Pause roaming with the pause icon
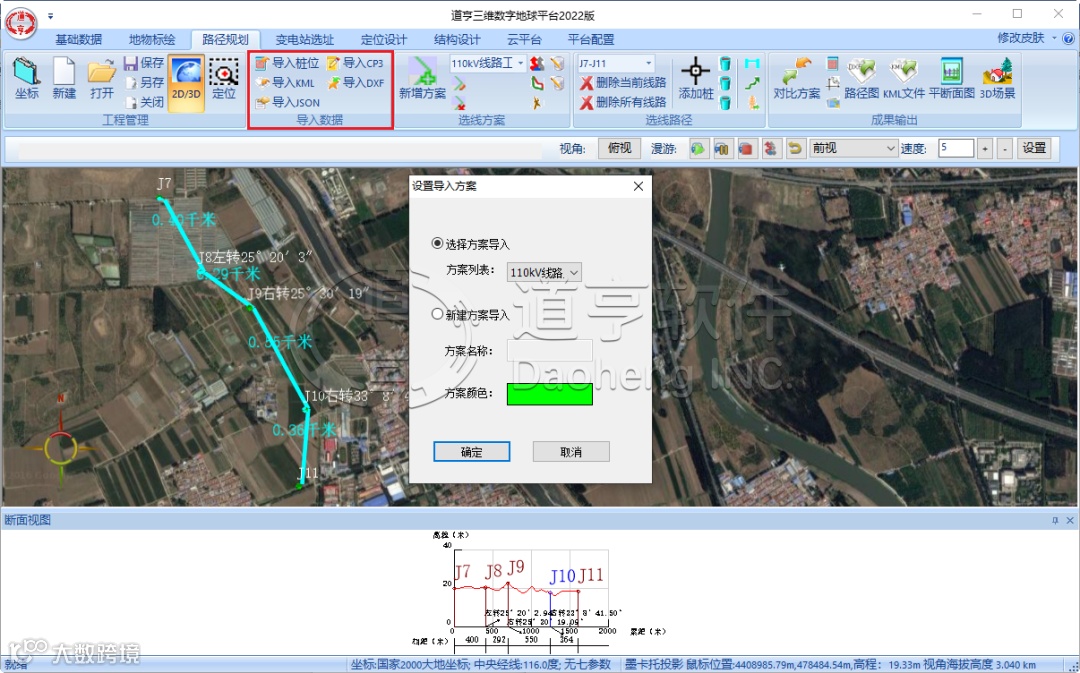Image resolution: width=1080 pixels, height=673 pixels. tap(722, 148)
